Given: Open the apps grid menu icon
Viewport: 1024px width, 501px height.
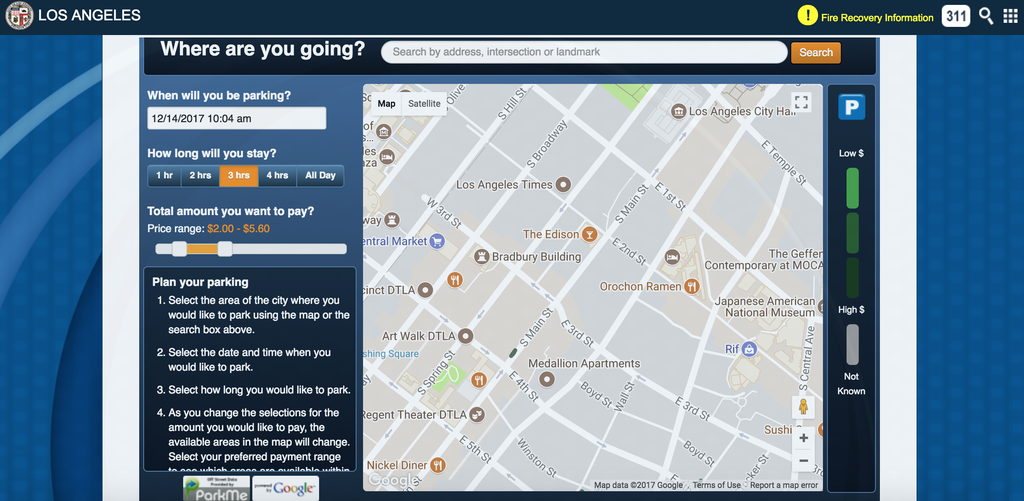Looking at the screenshot, I should [x=1010, y=16].
